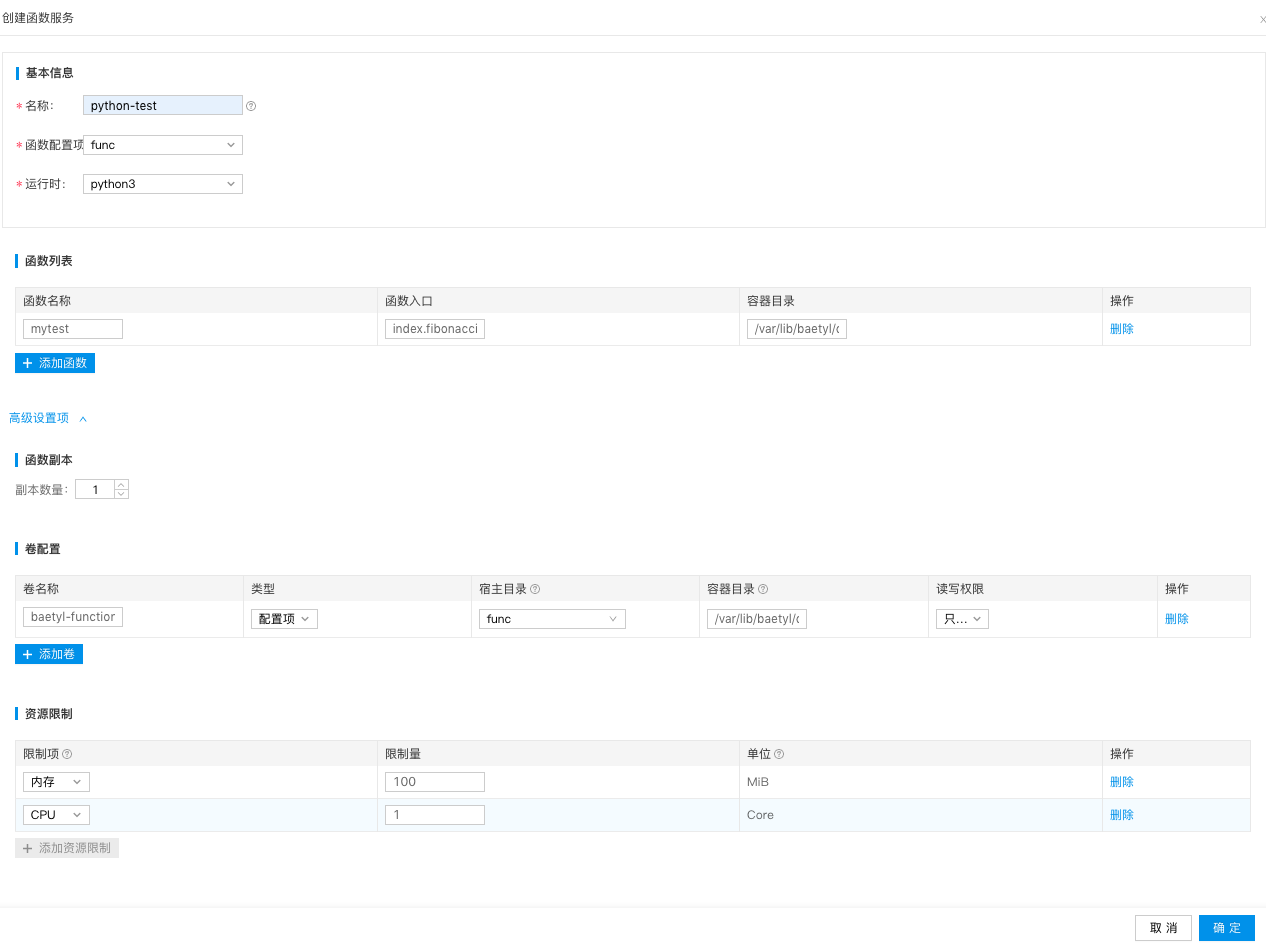Delete the CPU resource limit row
The image size is (1266, 945).
pyautogui.click(x=1122, y=815)
